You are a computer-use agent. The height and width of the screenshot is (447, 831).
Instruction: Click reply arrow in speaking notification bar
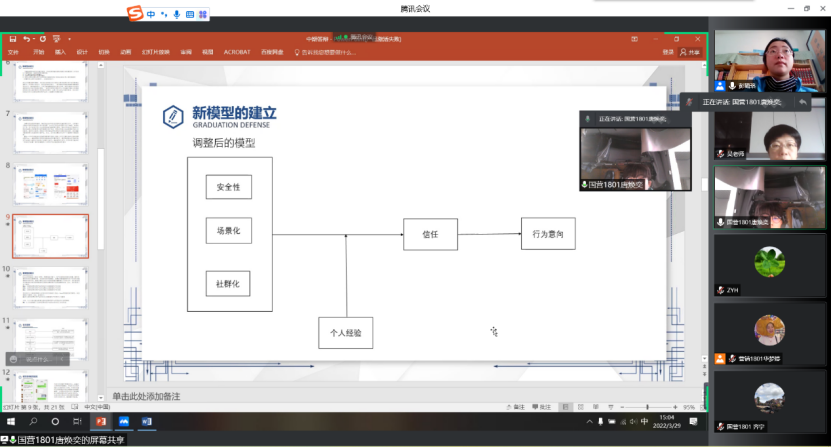coord(803,102)
